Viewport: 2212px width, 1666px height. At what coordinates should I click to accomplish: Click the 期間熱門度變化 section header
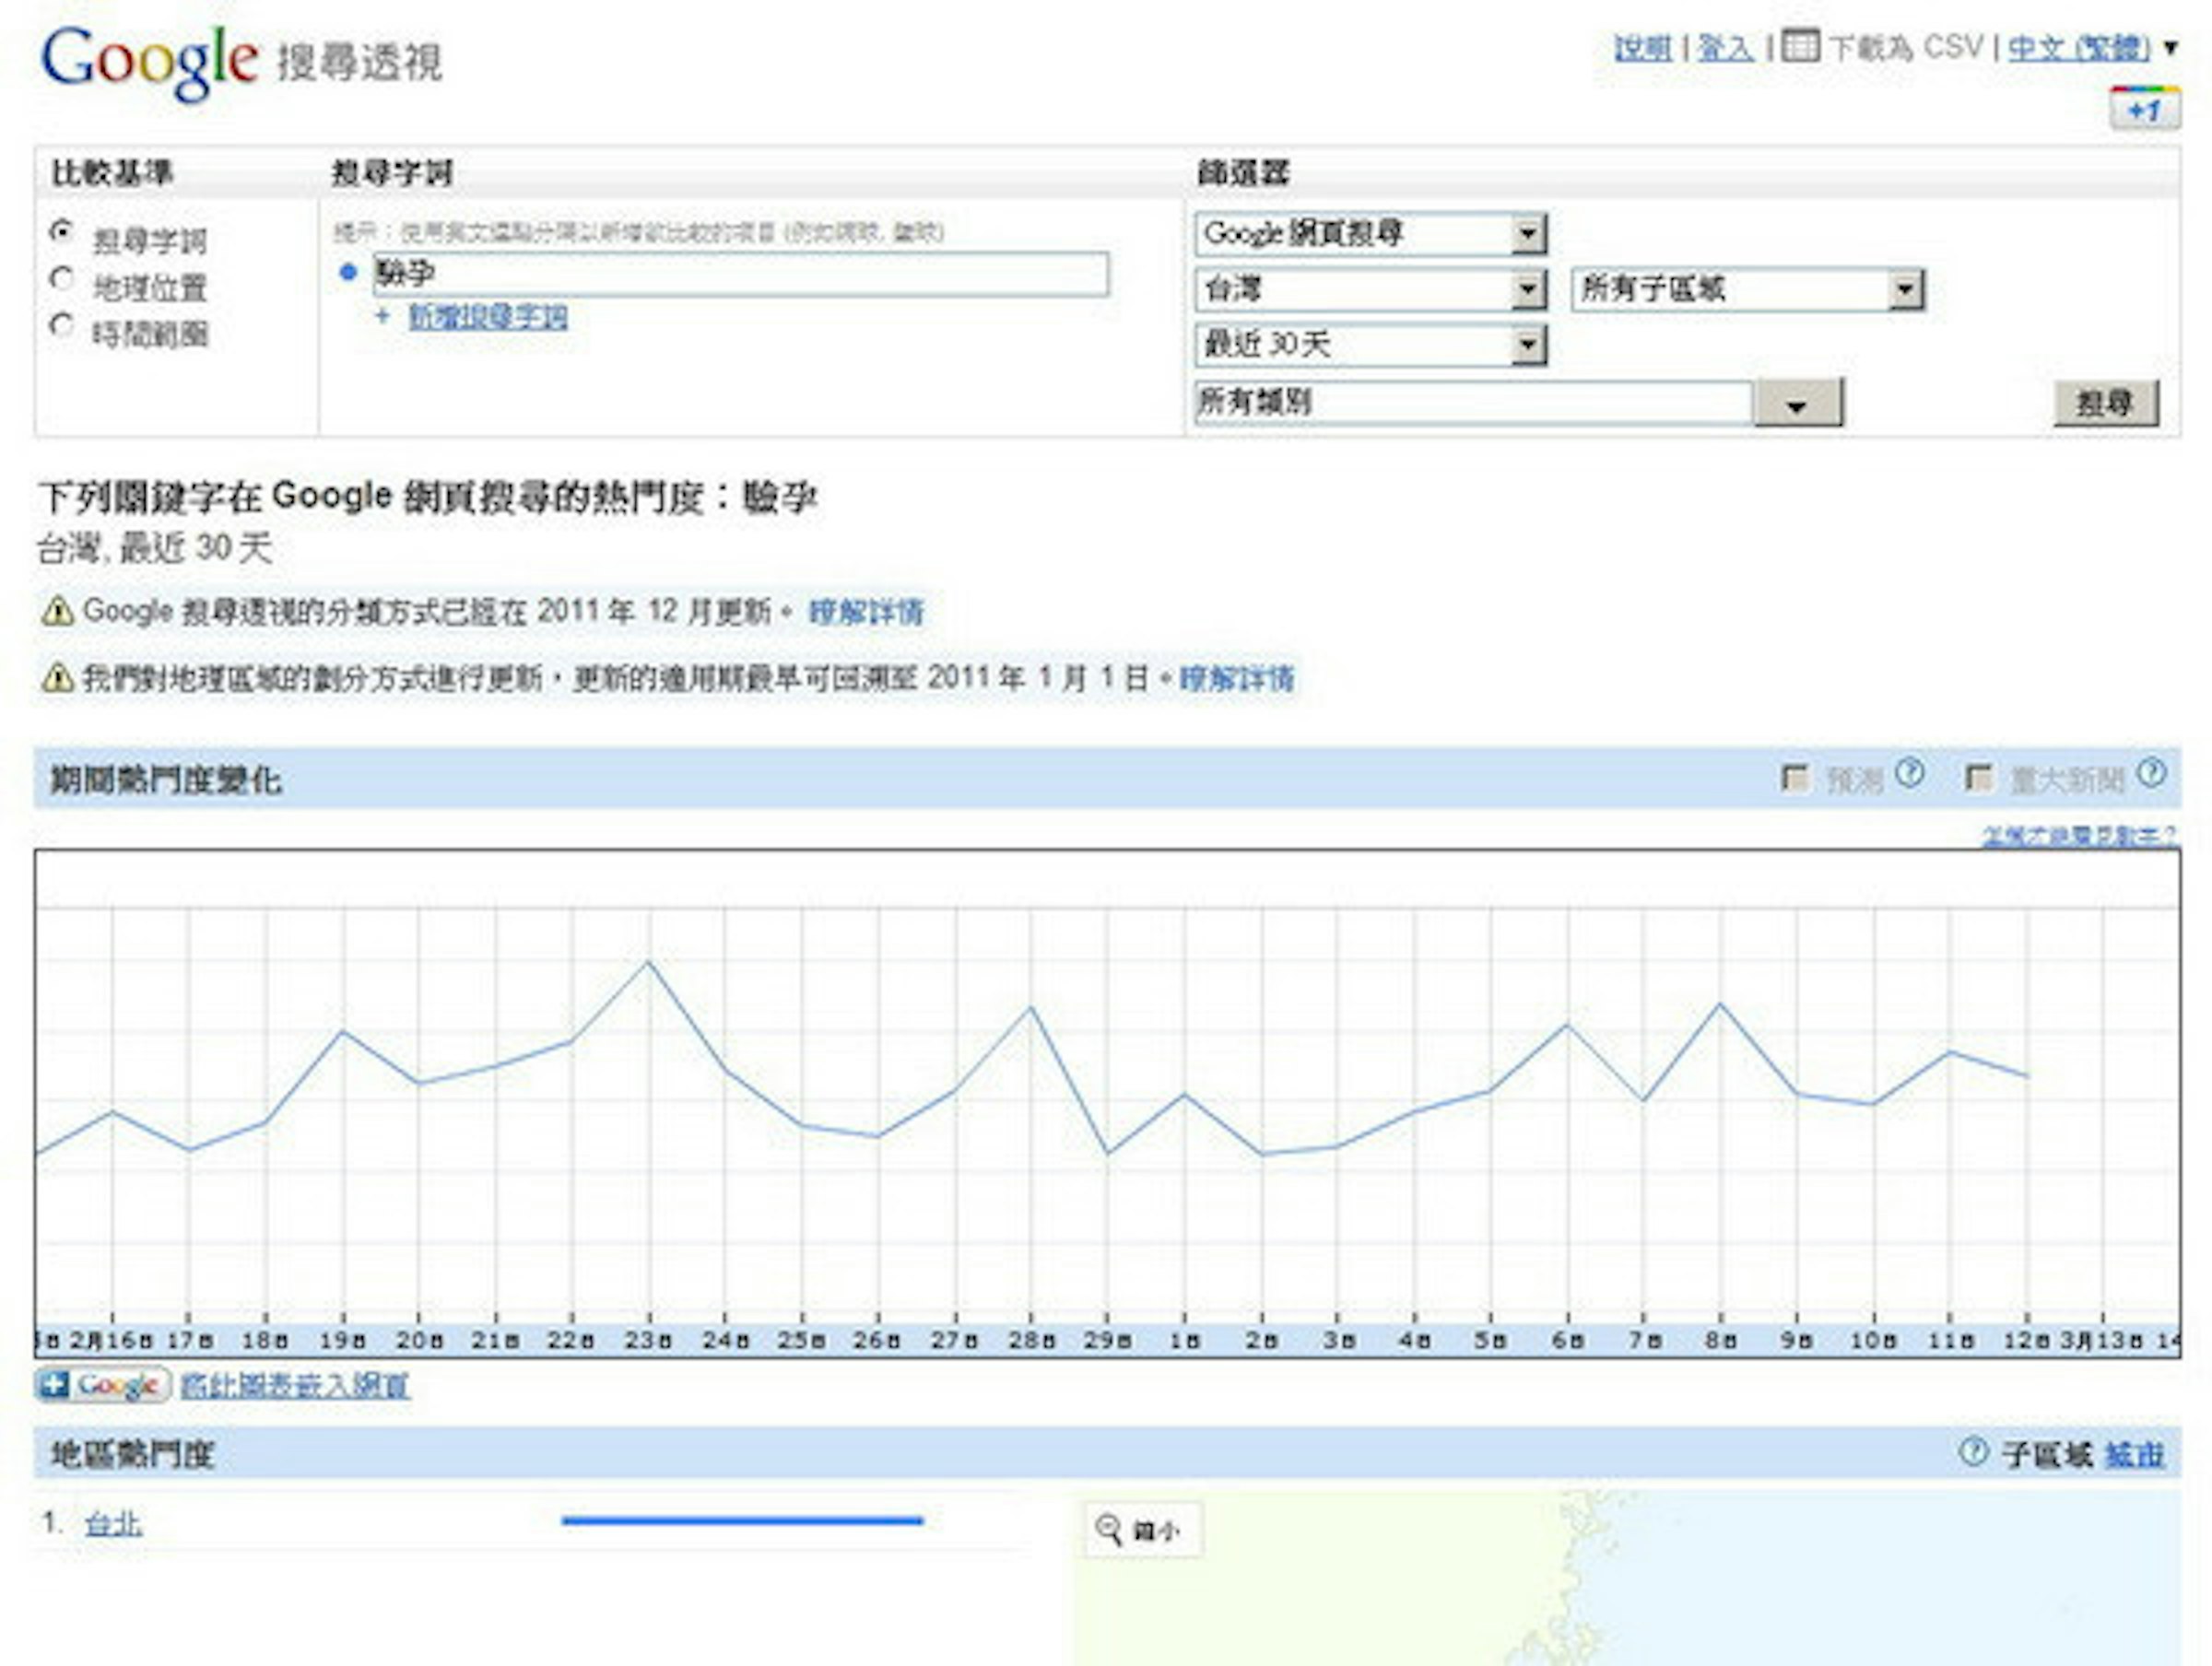pyautogui.click(x=166, y=780)
